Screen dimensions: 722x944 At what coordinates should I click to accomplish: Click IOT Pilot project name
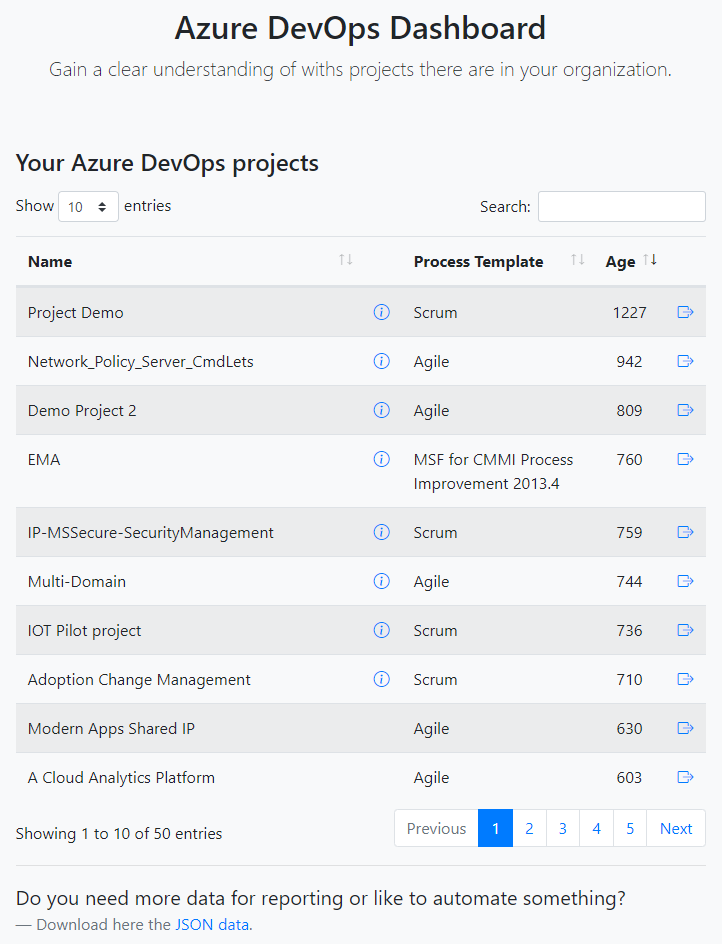tap(84, 630)
